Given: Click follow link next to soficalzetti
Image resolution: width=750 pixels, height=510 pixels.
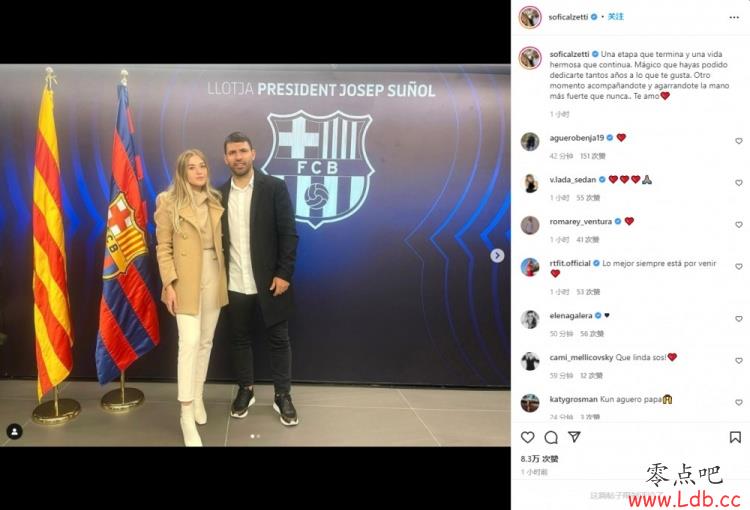Looking at the screenshot, I should [616, 17].
